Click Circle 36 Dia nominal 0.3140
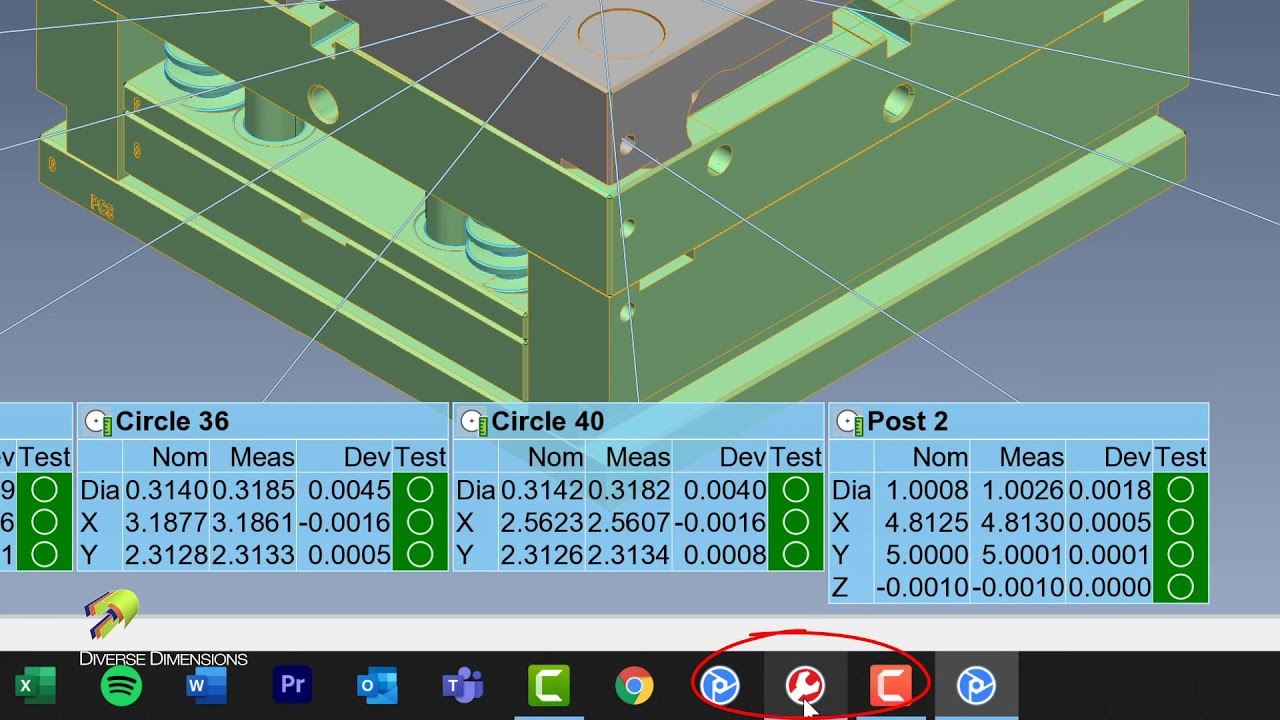 [166, 490]
